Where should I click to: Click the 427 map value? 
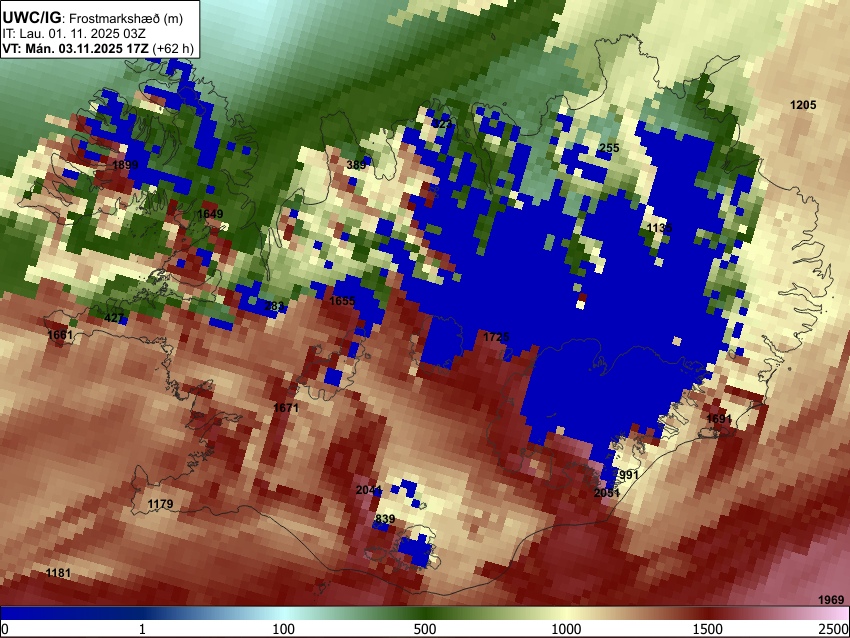tap(114, 318)
